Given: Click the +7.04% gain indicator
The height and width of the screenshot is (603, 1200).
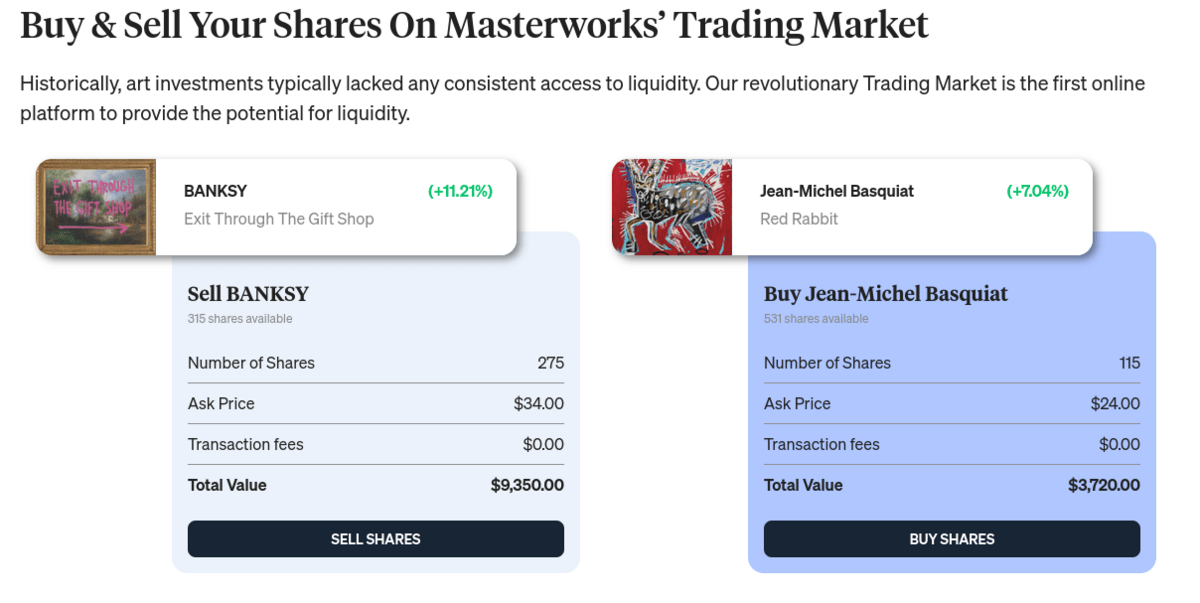Looking at the screenshot, I should pyautogui.click(x=1038, y=191).
